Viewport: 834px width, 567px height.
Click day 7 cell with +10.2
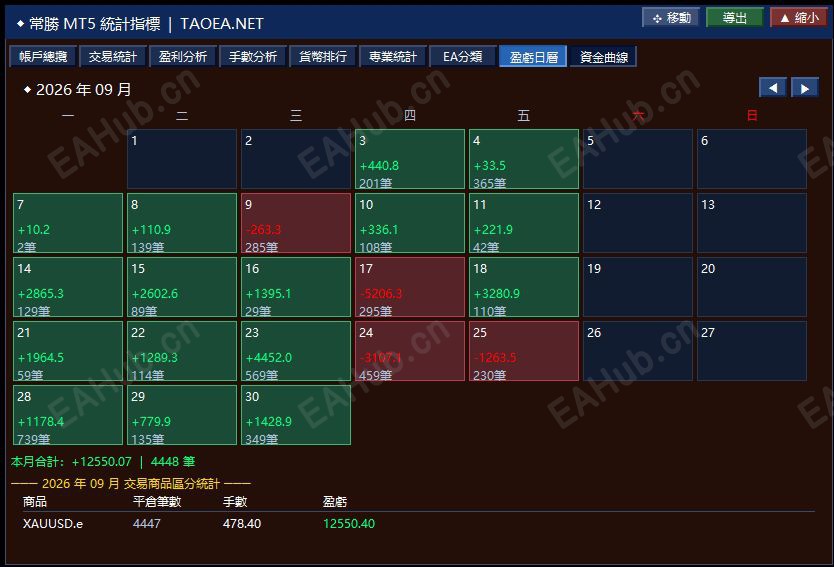[x=68, y=223]
